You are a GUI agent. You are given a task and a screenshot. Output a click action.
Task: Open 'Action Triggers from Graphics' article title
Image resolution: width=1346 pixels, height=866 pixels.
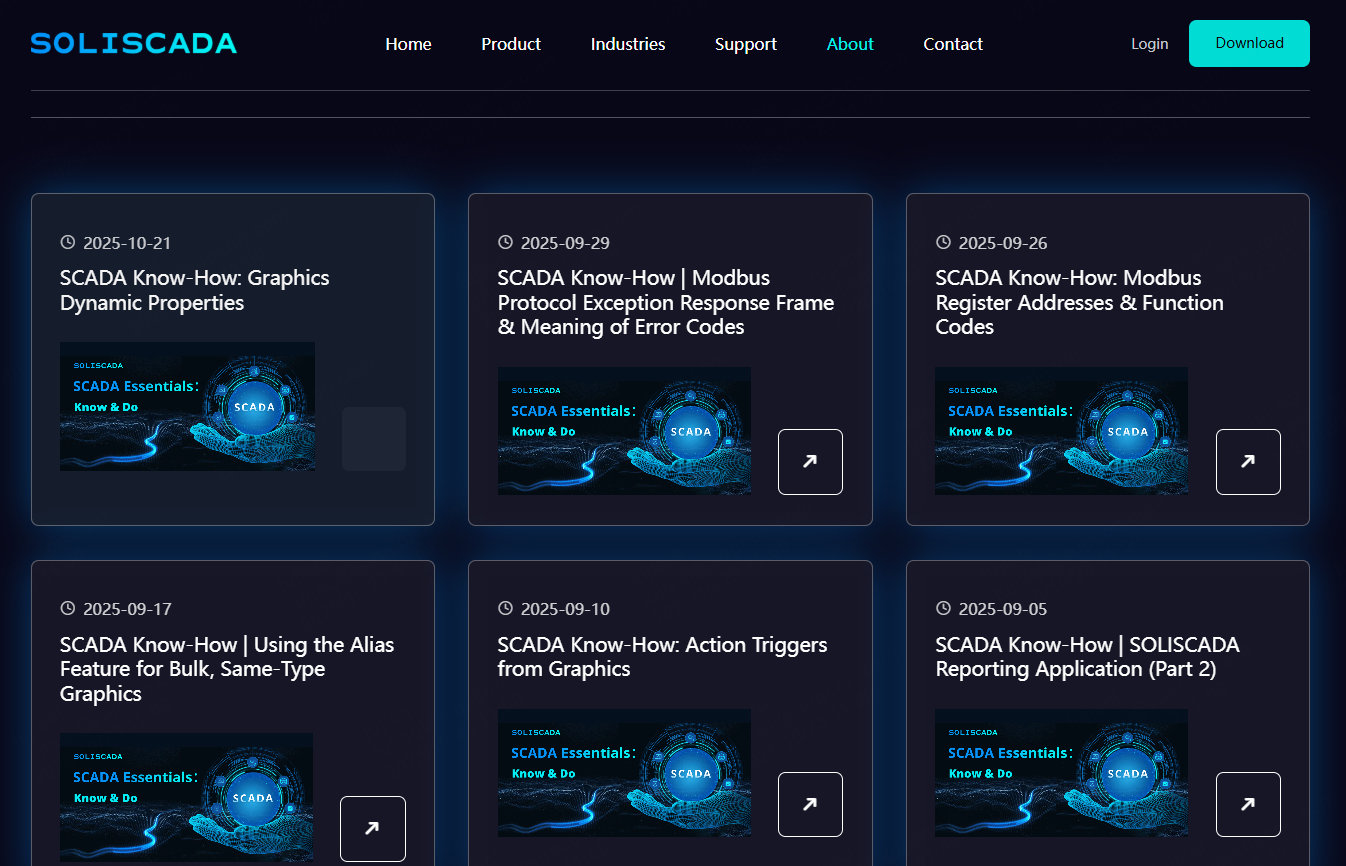(x=662, y=657)
